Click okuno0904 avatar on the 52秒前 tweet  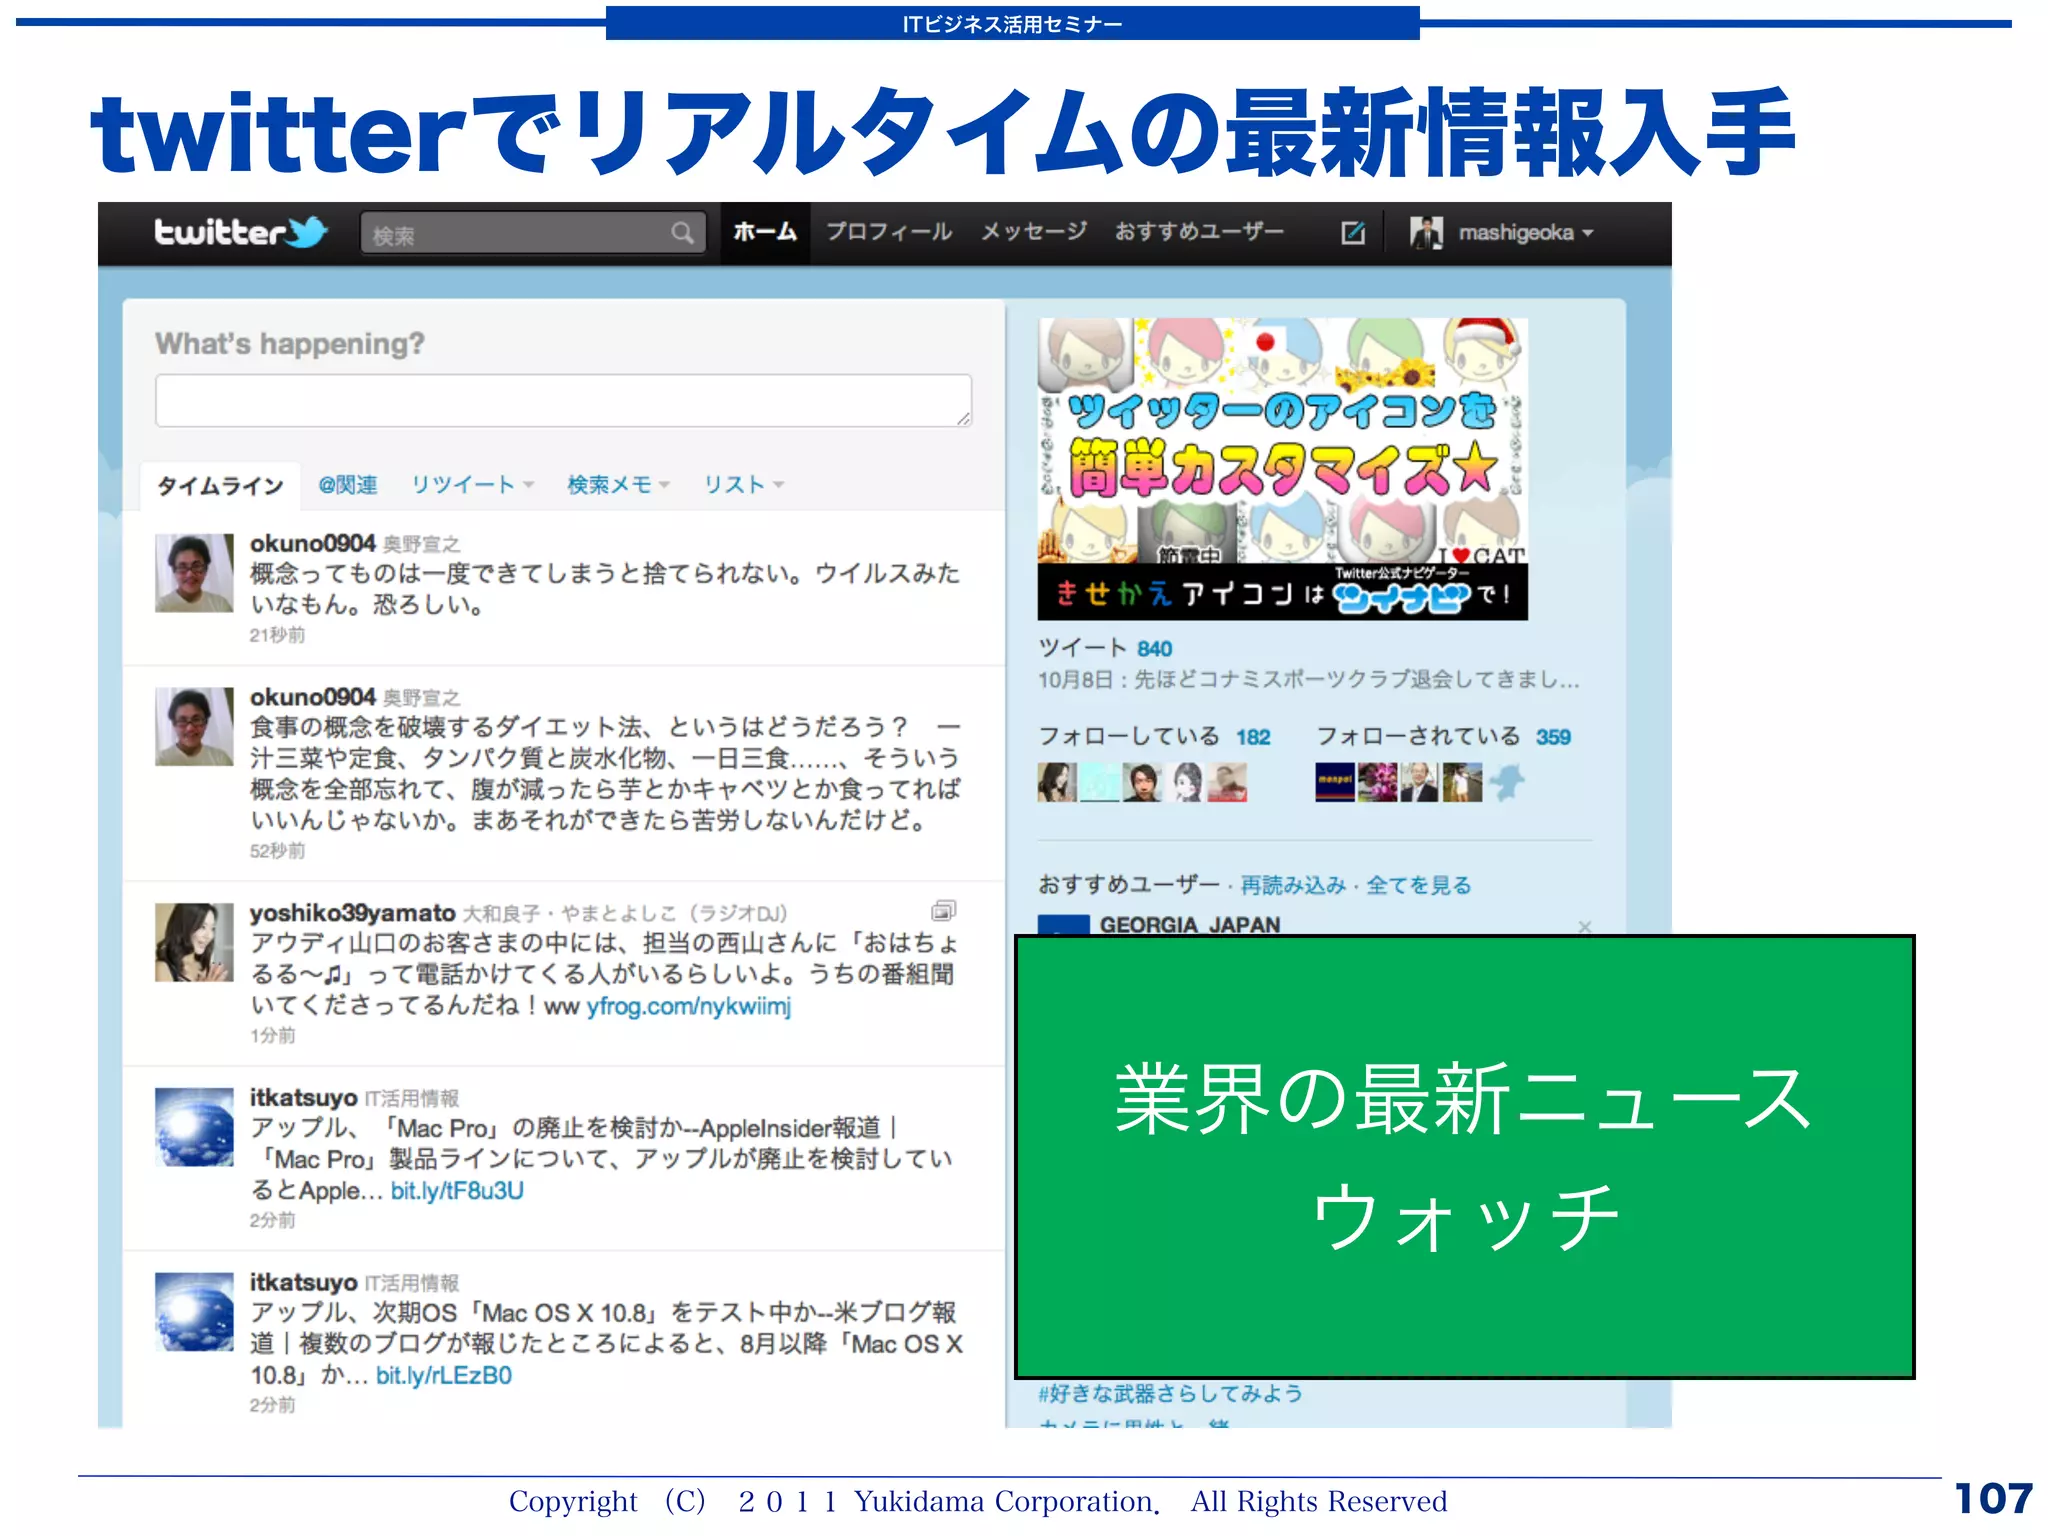pos(194,726)
